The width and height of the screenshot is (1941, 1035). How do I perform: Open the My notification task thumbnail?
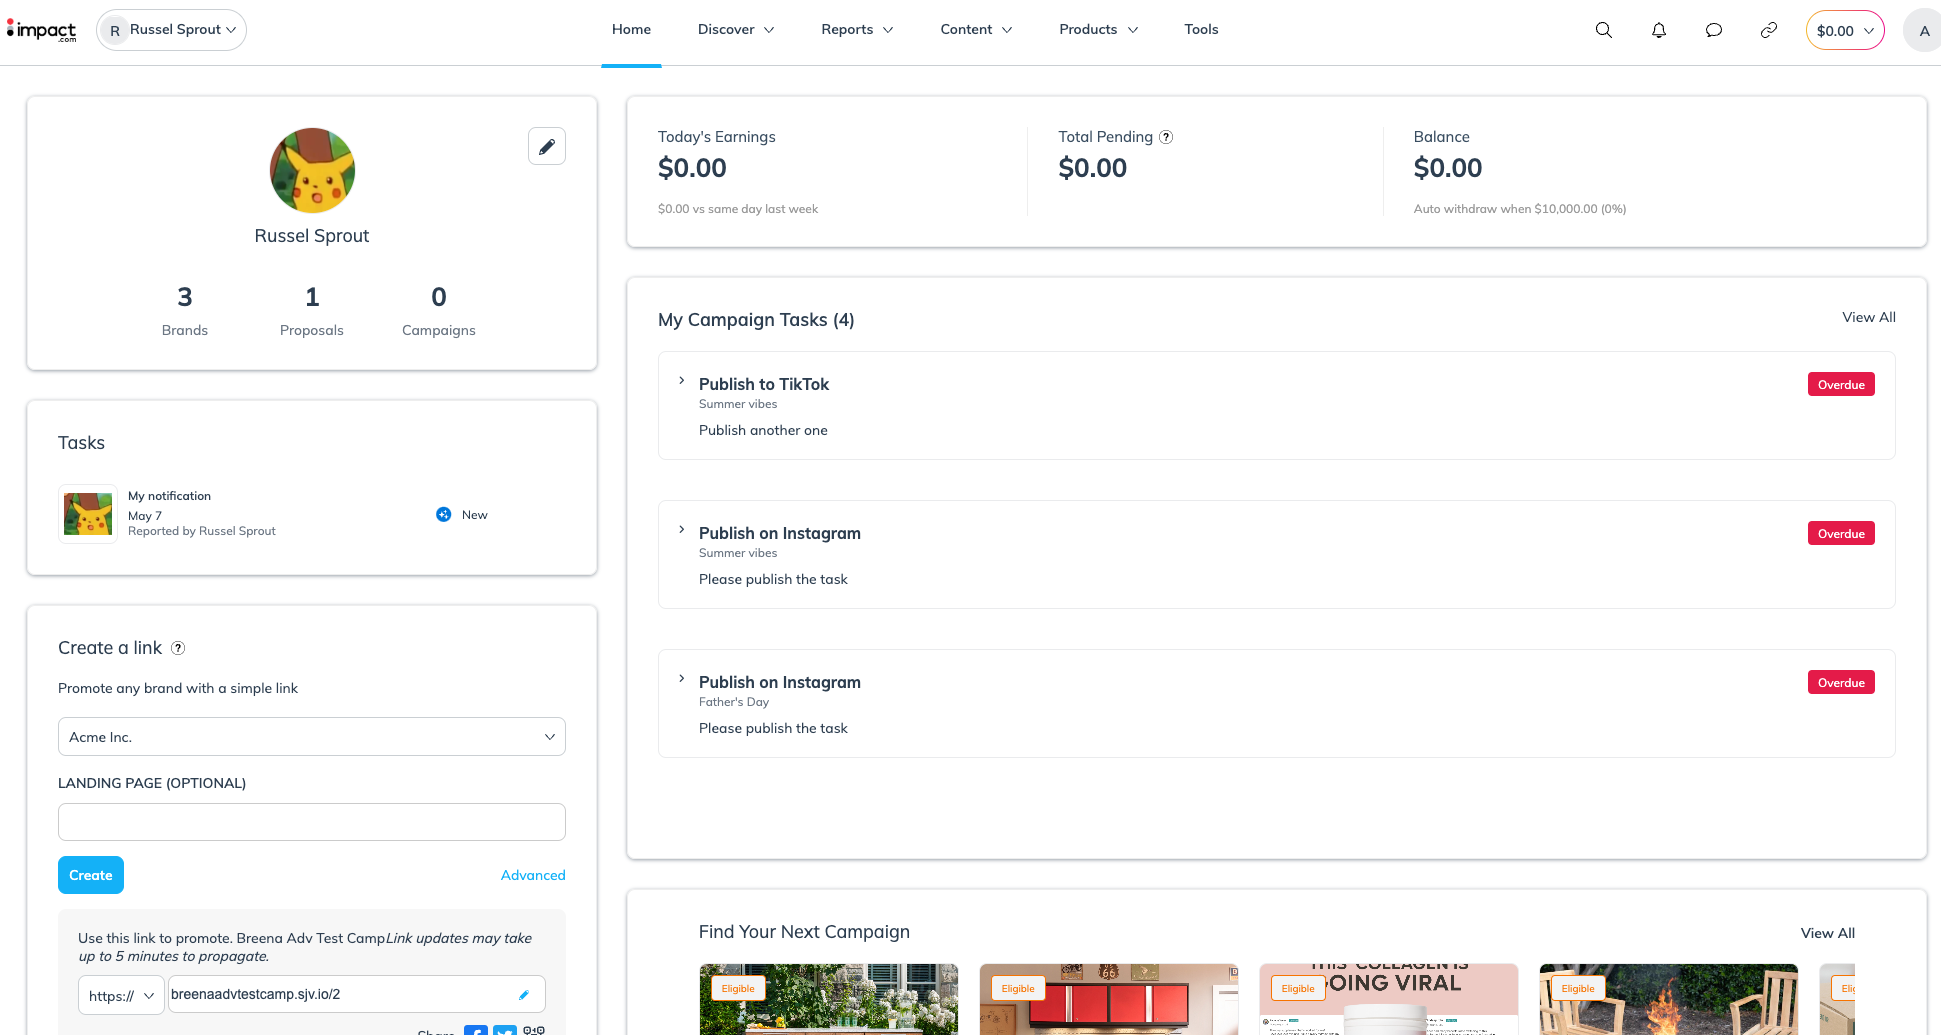88,514
